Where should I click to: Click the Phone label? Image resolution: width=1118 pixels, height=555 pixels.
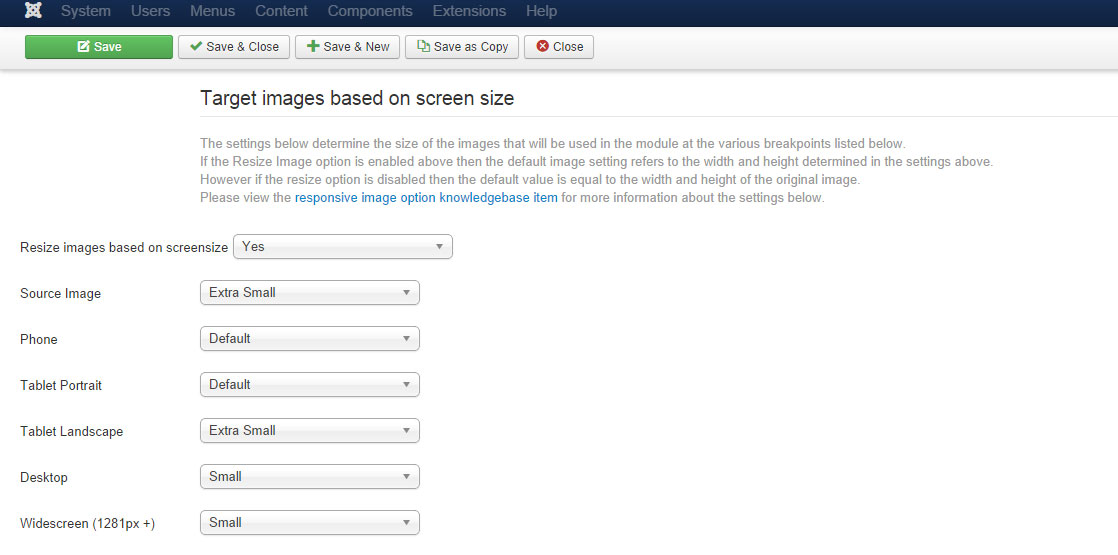coord(39,340)
